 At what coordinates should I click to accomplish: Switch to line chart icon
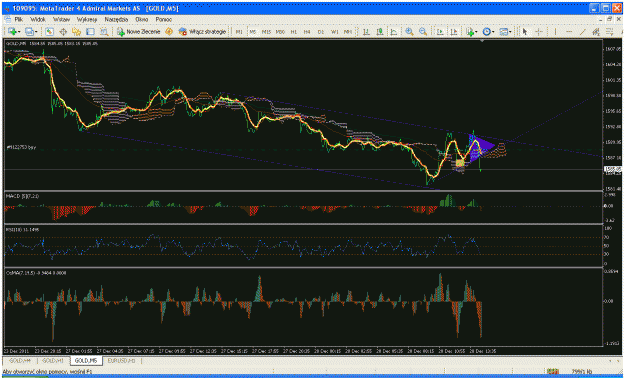tap(394, 32)
